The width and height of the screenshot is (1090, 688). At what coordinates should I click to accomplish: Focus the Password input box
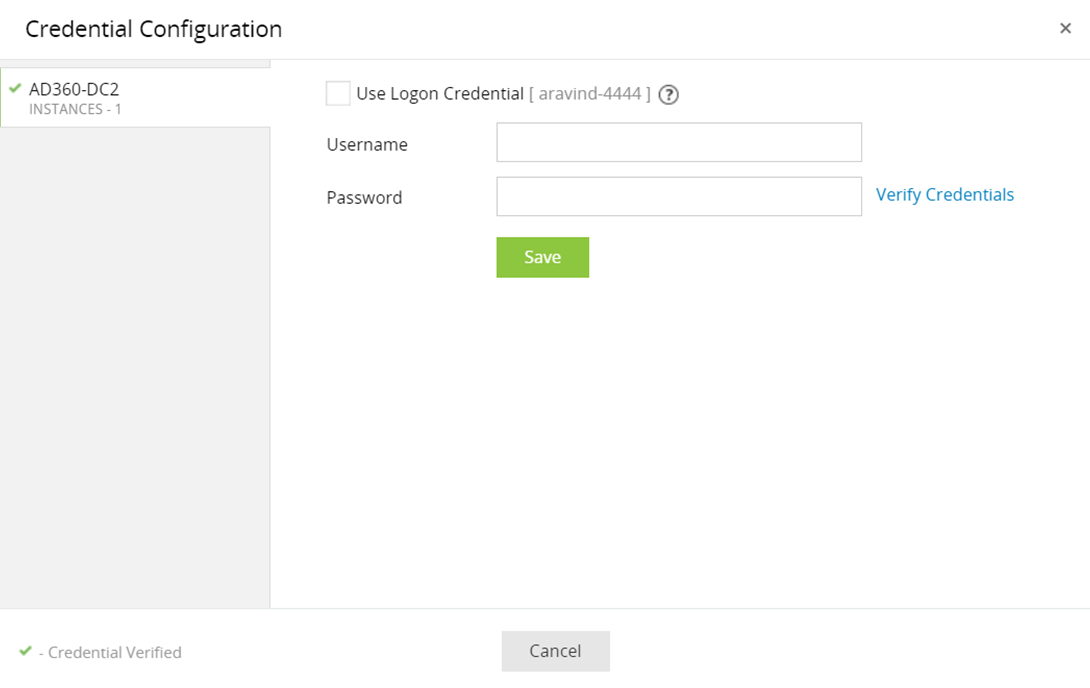pyautogui.click(x=678, y=196)
